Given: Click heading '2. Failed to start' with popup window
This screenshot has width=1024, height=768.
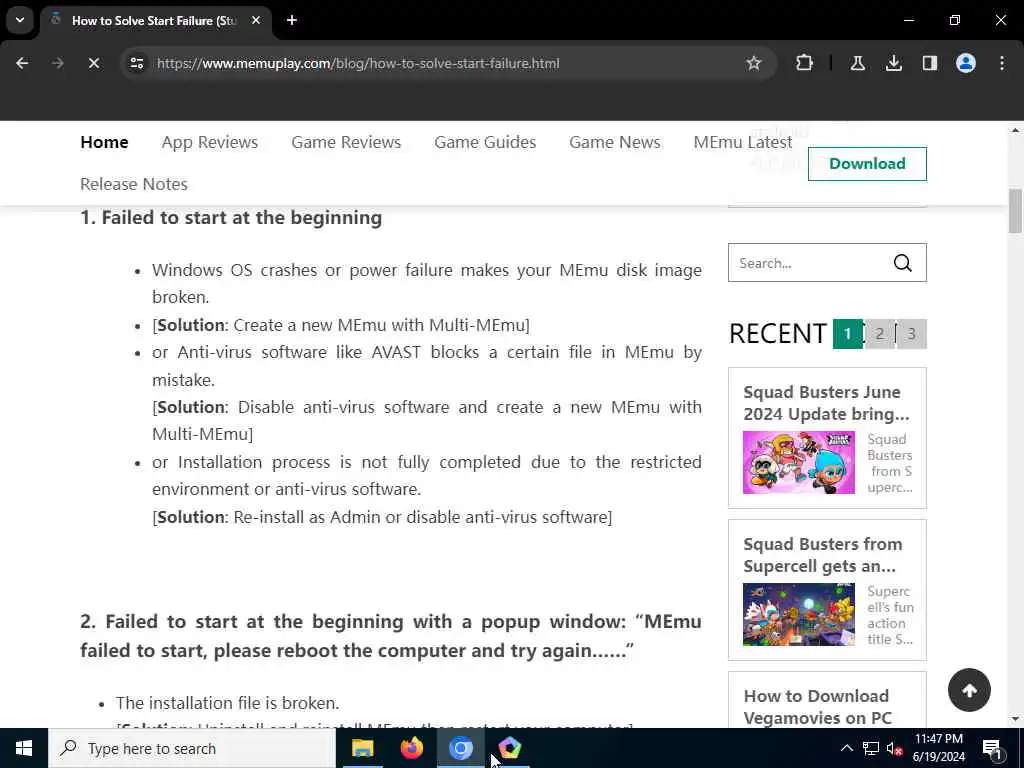Looking at the screenshot, I should tap(391, 636).
